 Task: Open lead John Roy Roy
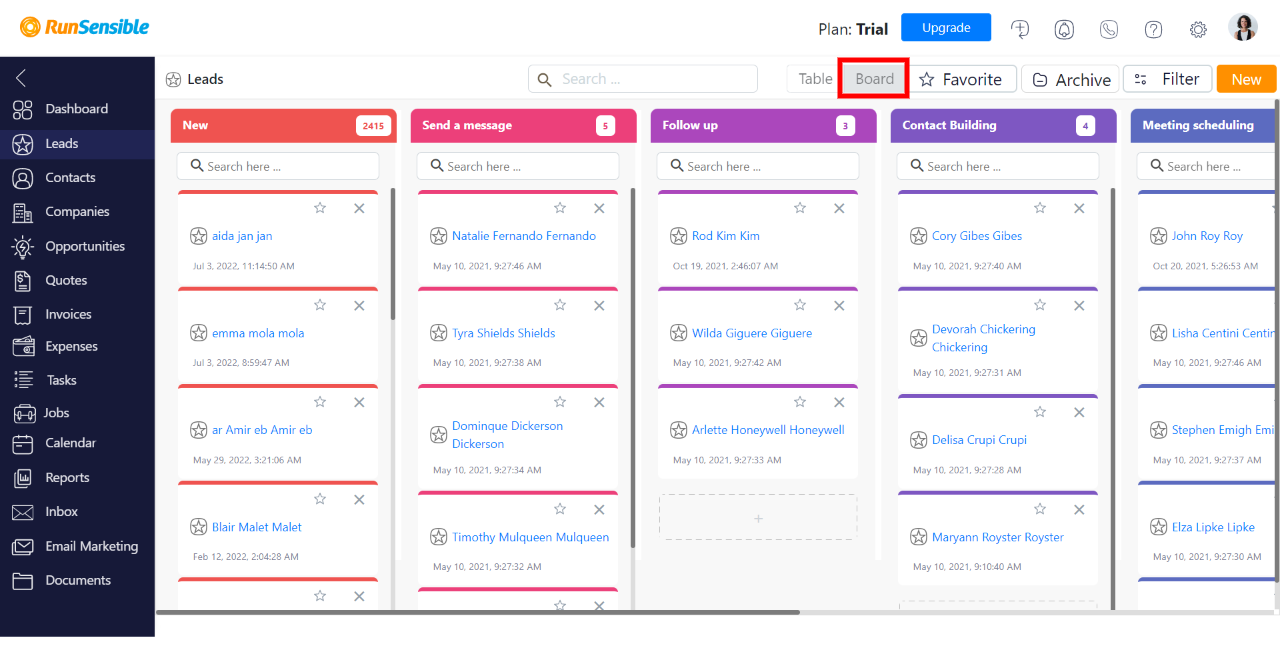tap(1207, 236)
